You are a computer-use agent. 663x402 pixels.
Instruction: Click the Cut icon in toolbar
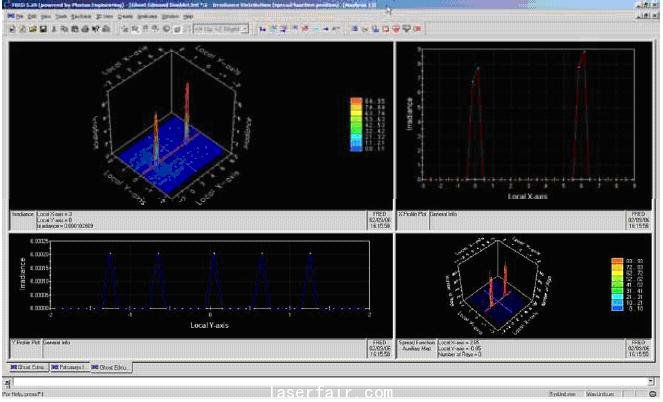coord(52,29)
